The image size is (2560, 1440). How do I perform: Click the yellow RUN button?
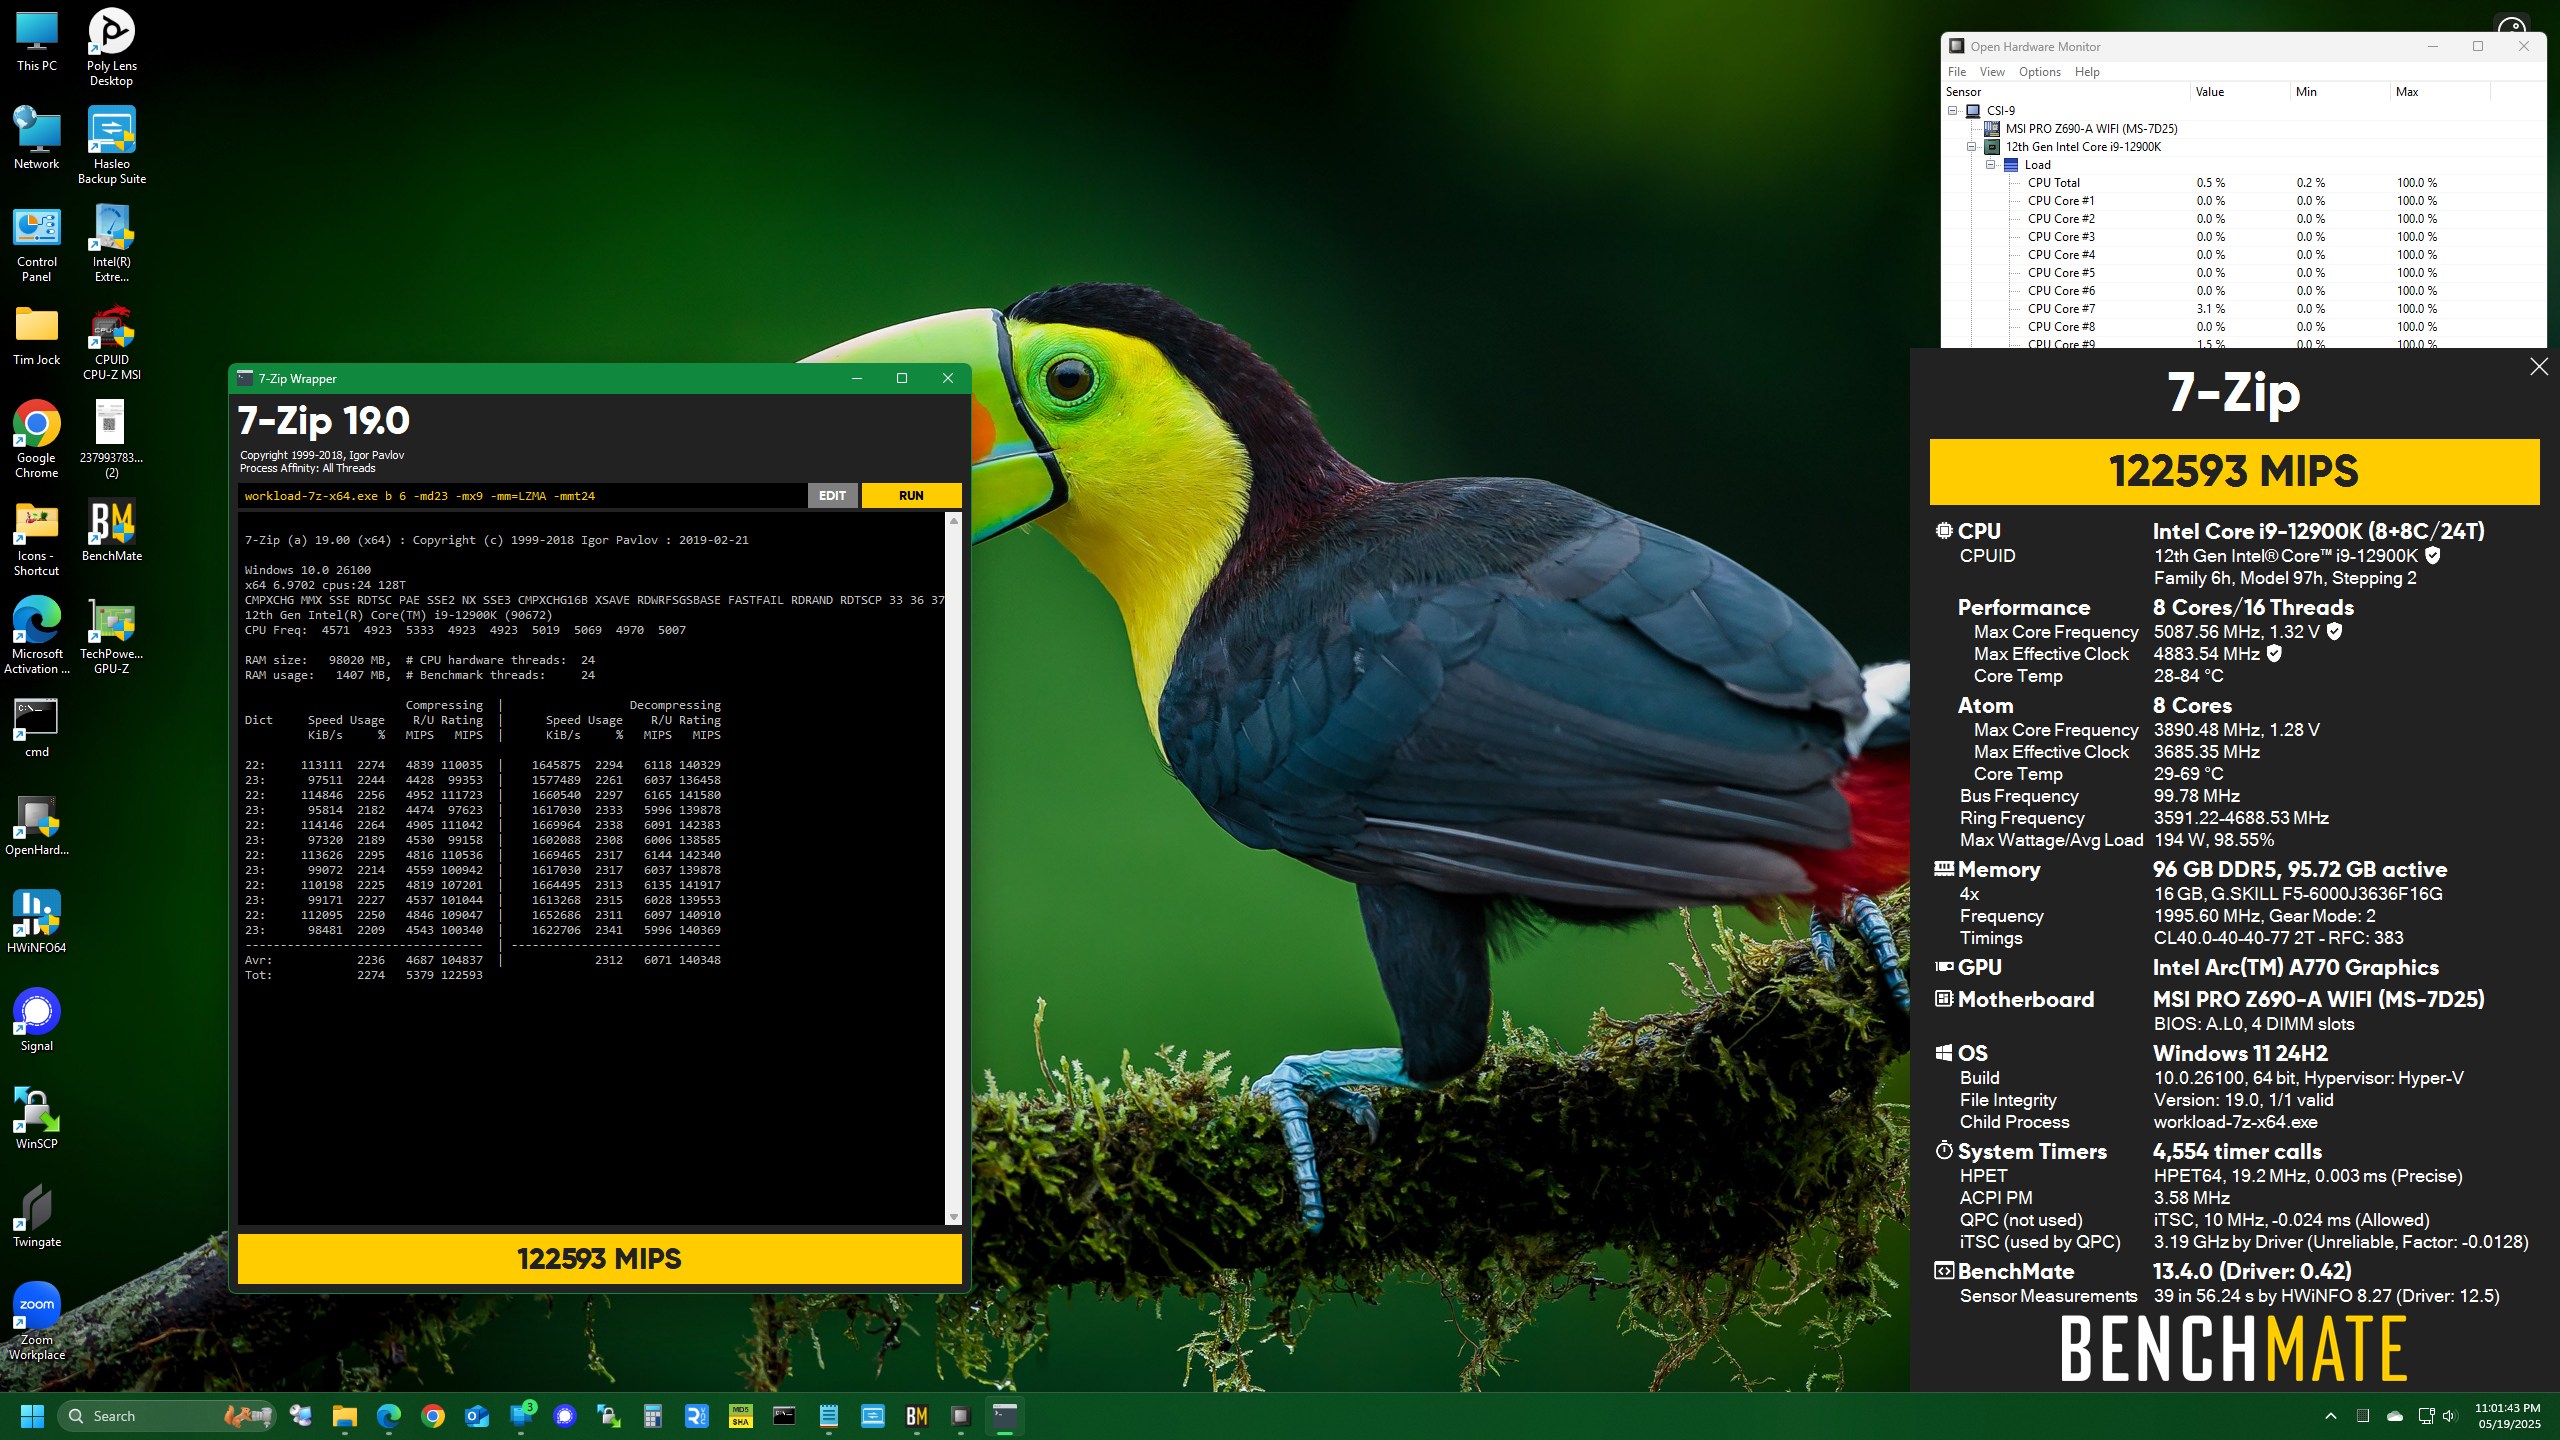pyautogui.click(x=911, y=496)
